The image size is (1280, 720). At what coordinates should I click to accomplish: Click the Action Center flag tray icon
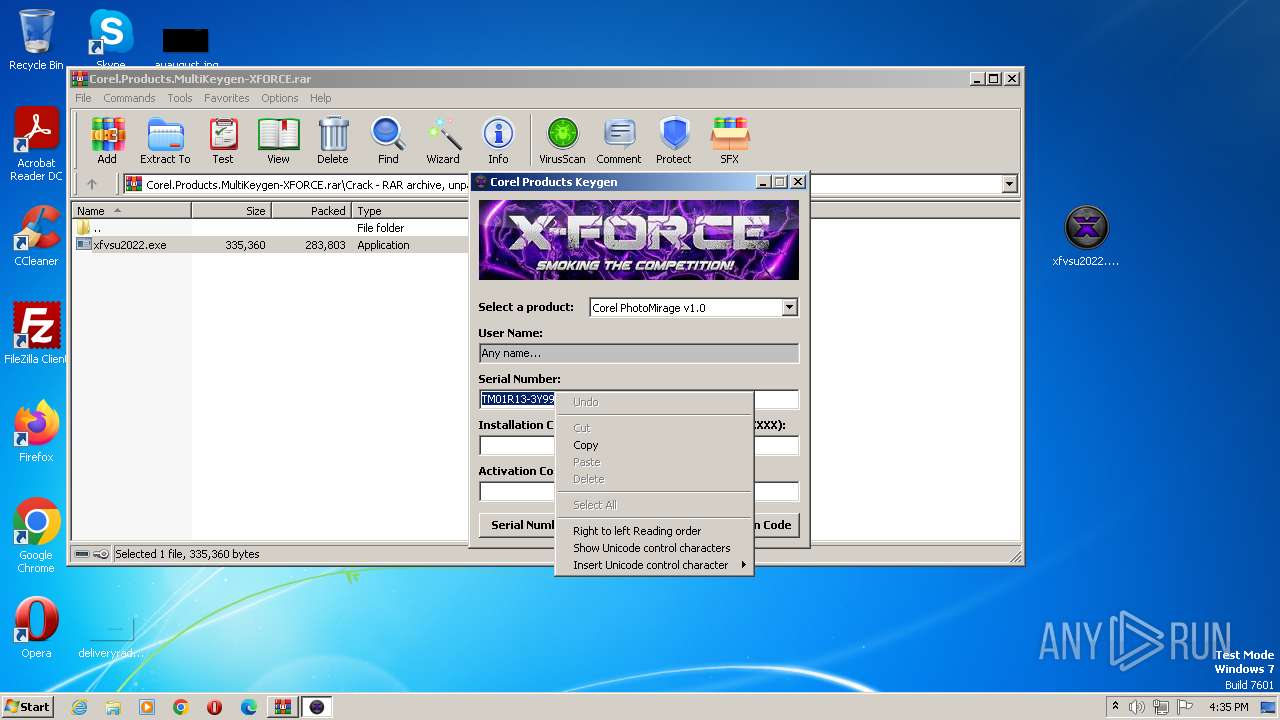point(1184,707)
